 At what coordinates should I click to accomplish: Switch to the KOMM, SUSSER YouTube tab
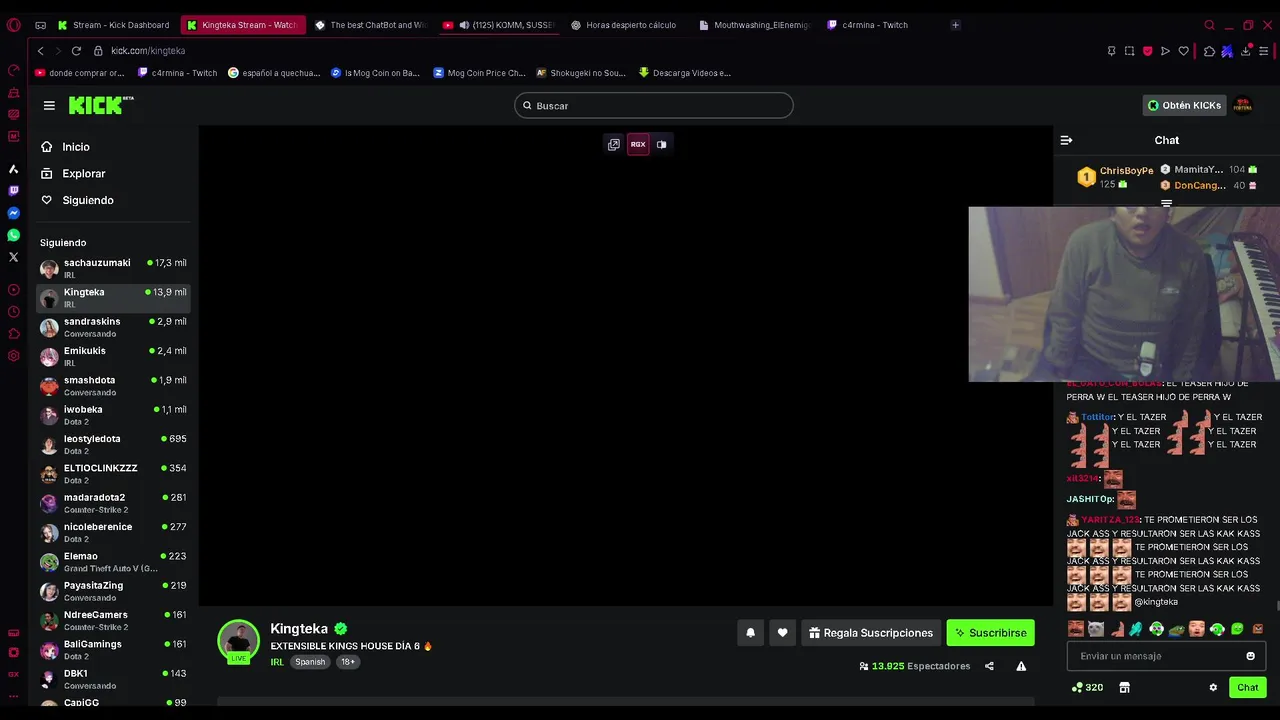(x=499, y=25)
